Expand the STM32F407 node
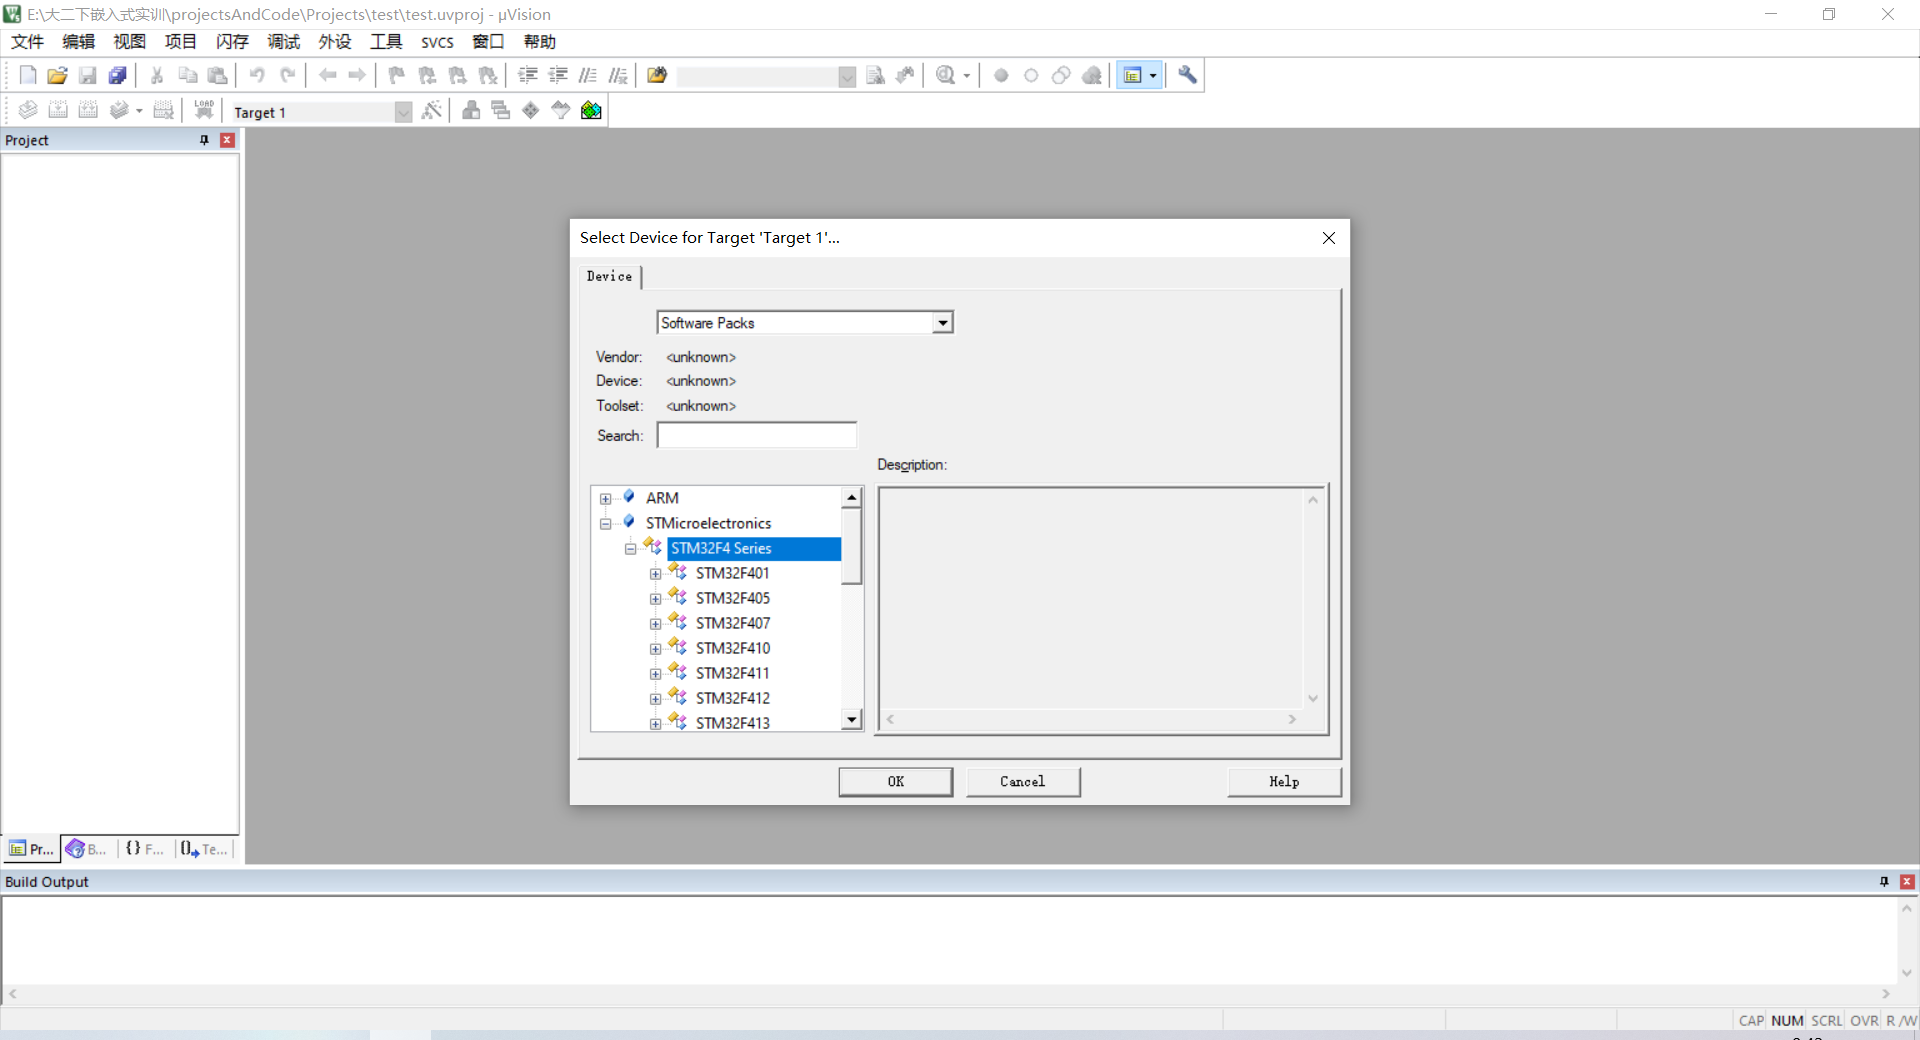 (655, 624)
